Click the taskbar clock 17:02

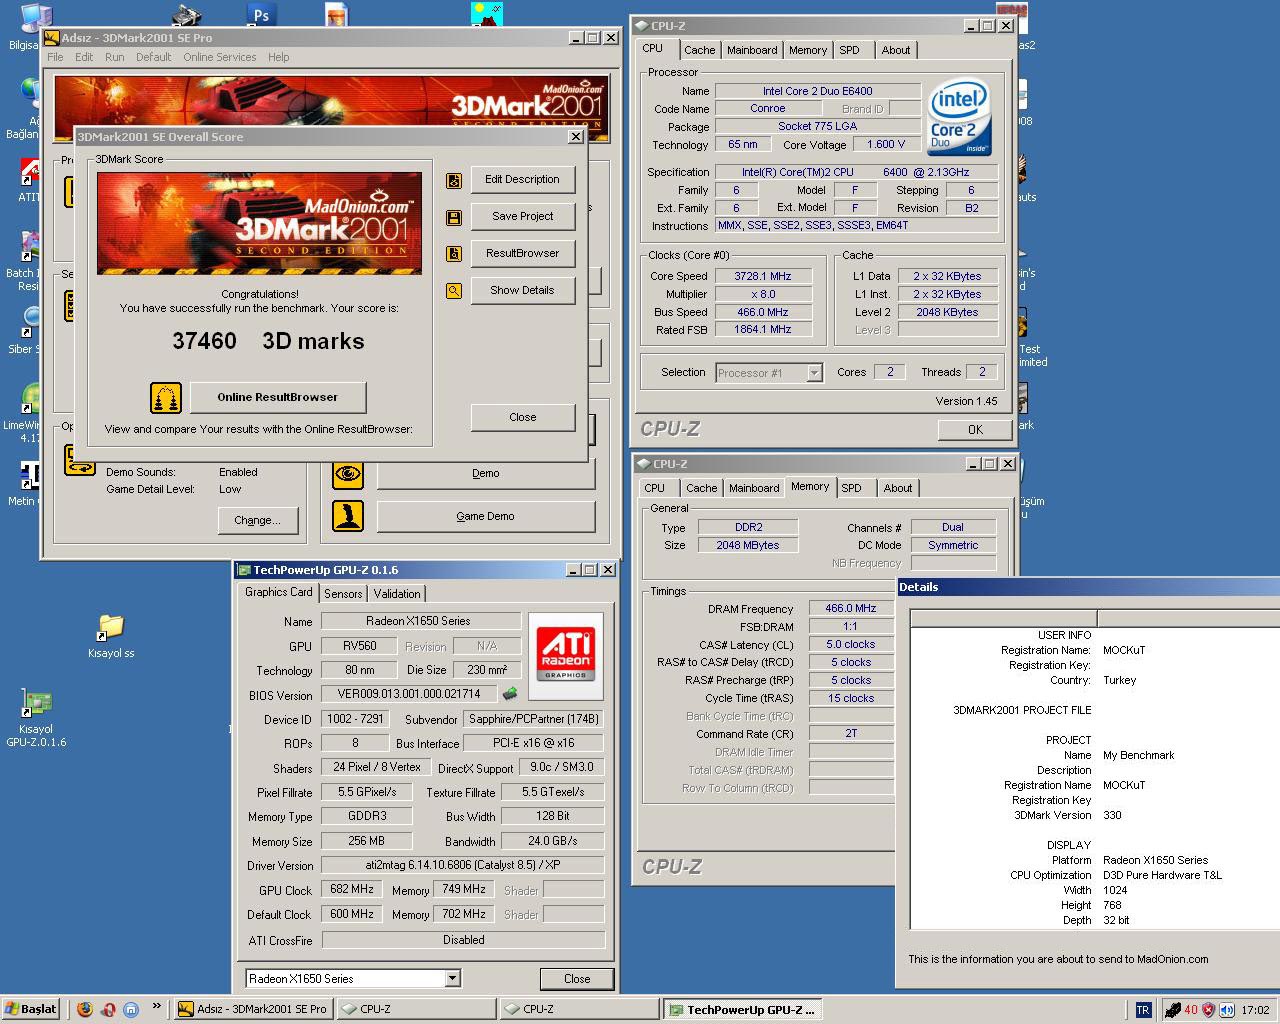[x=1255, y=1010]
